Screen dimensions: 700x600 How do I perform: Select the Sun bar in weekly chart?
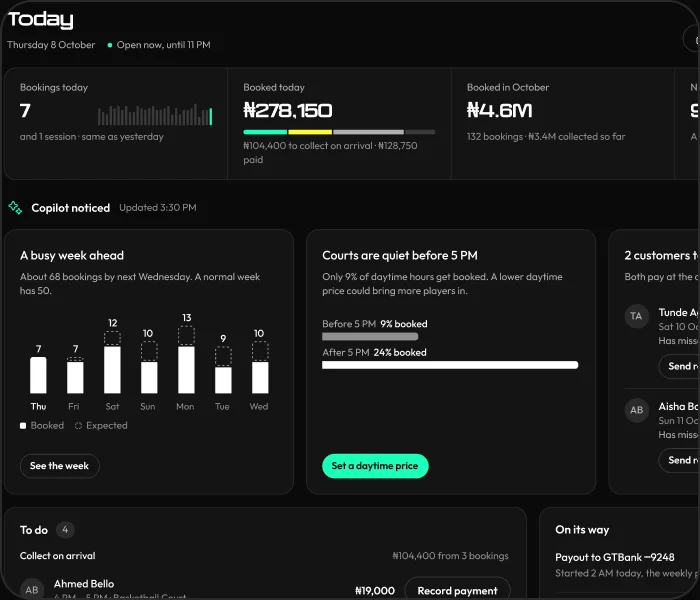pyautogui.click(x=149, y=367)
